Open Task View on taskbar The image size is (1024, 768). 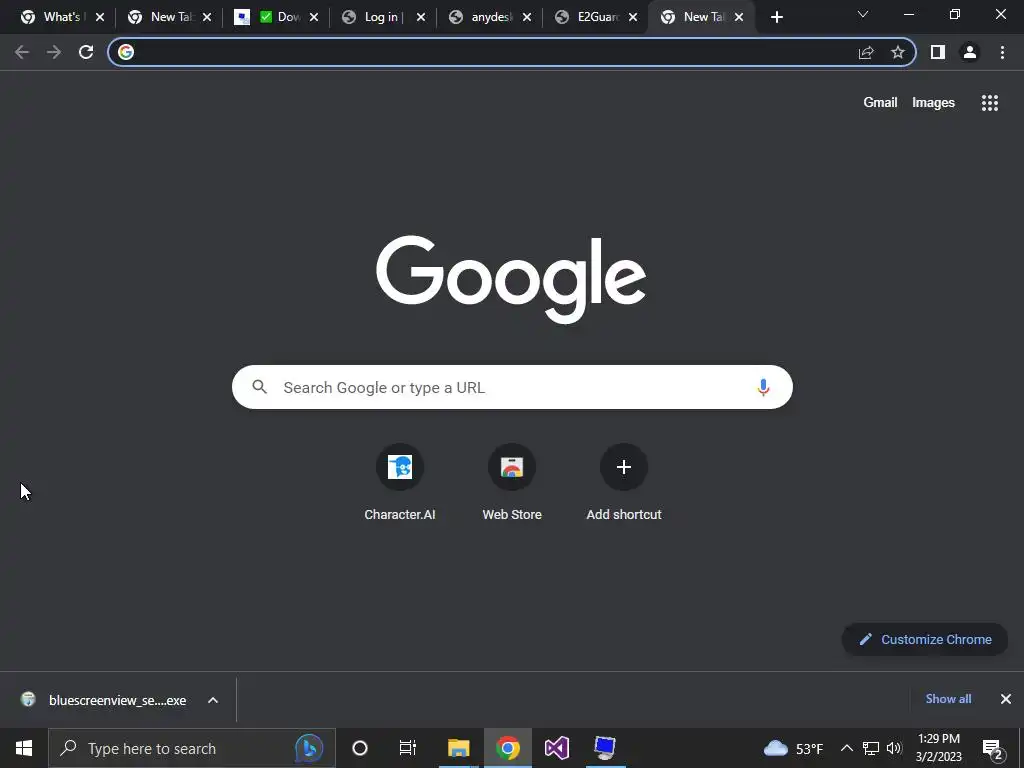408,748
